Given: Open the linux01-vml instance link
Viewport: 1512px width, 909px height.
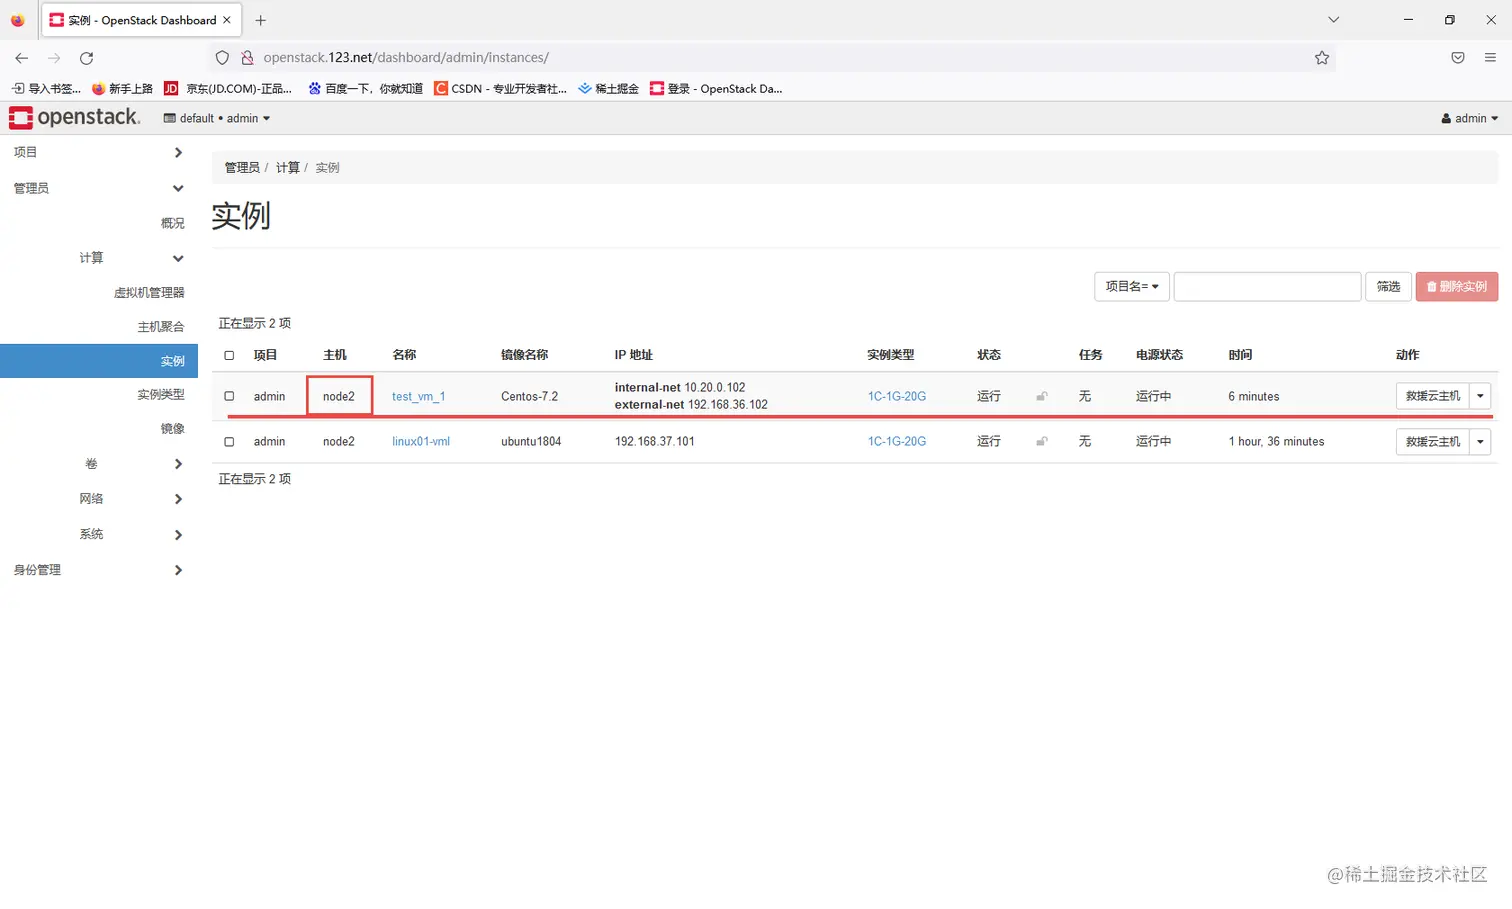Looking at the screenshot, I should click(421, 442).
